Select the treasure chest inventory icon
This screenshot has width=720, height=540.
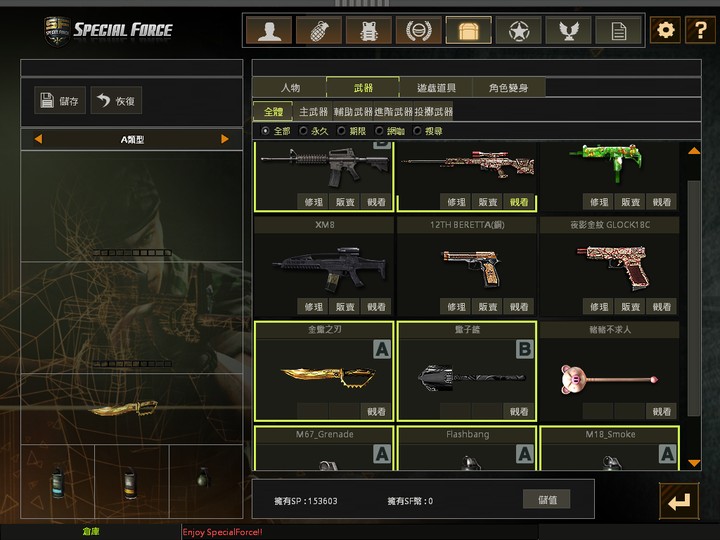pos(468,30)
